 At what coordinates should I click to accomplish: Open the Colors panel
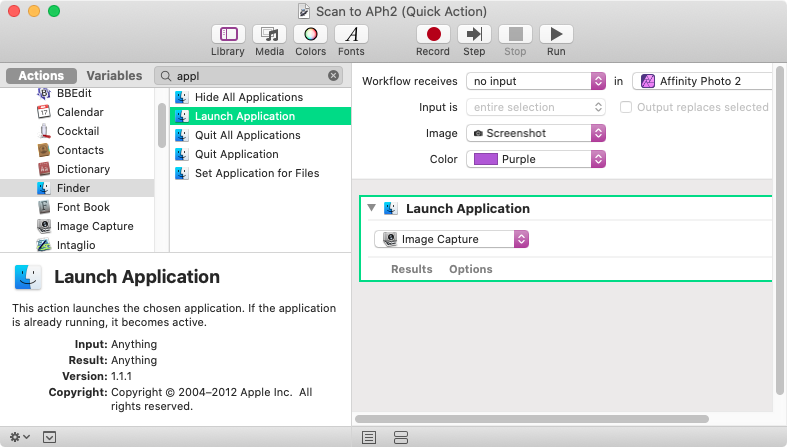[x=311, y=41]
